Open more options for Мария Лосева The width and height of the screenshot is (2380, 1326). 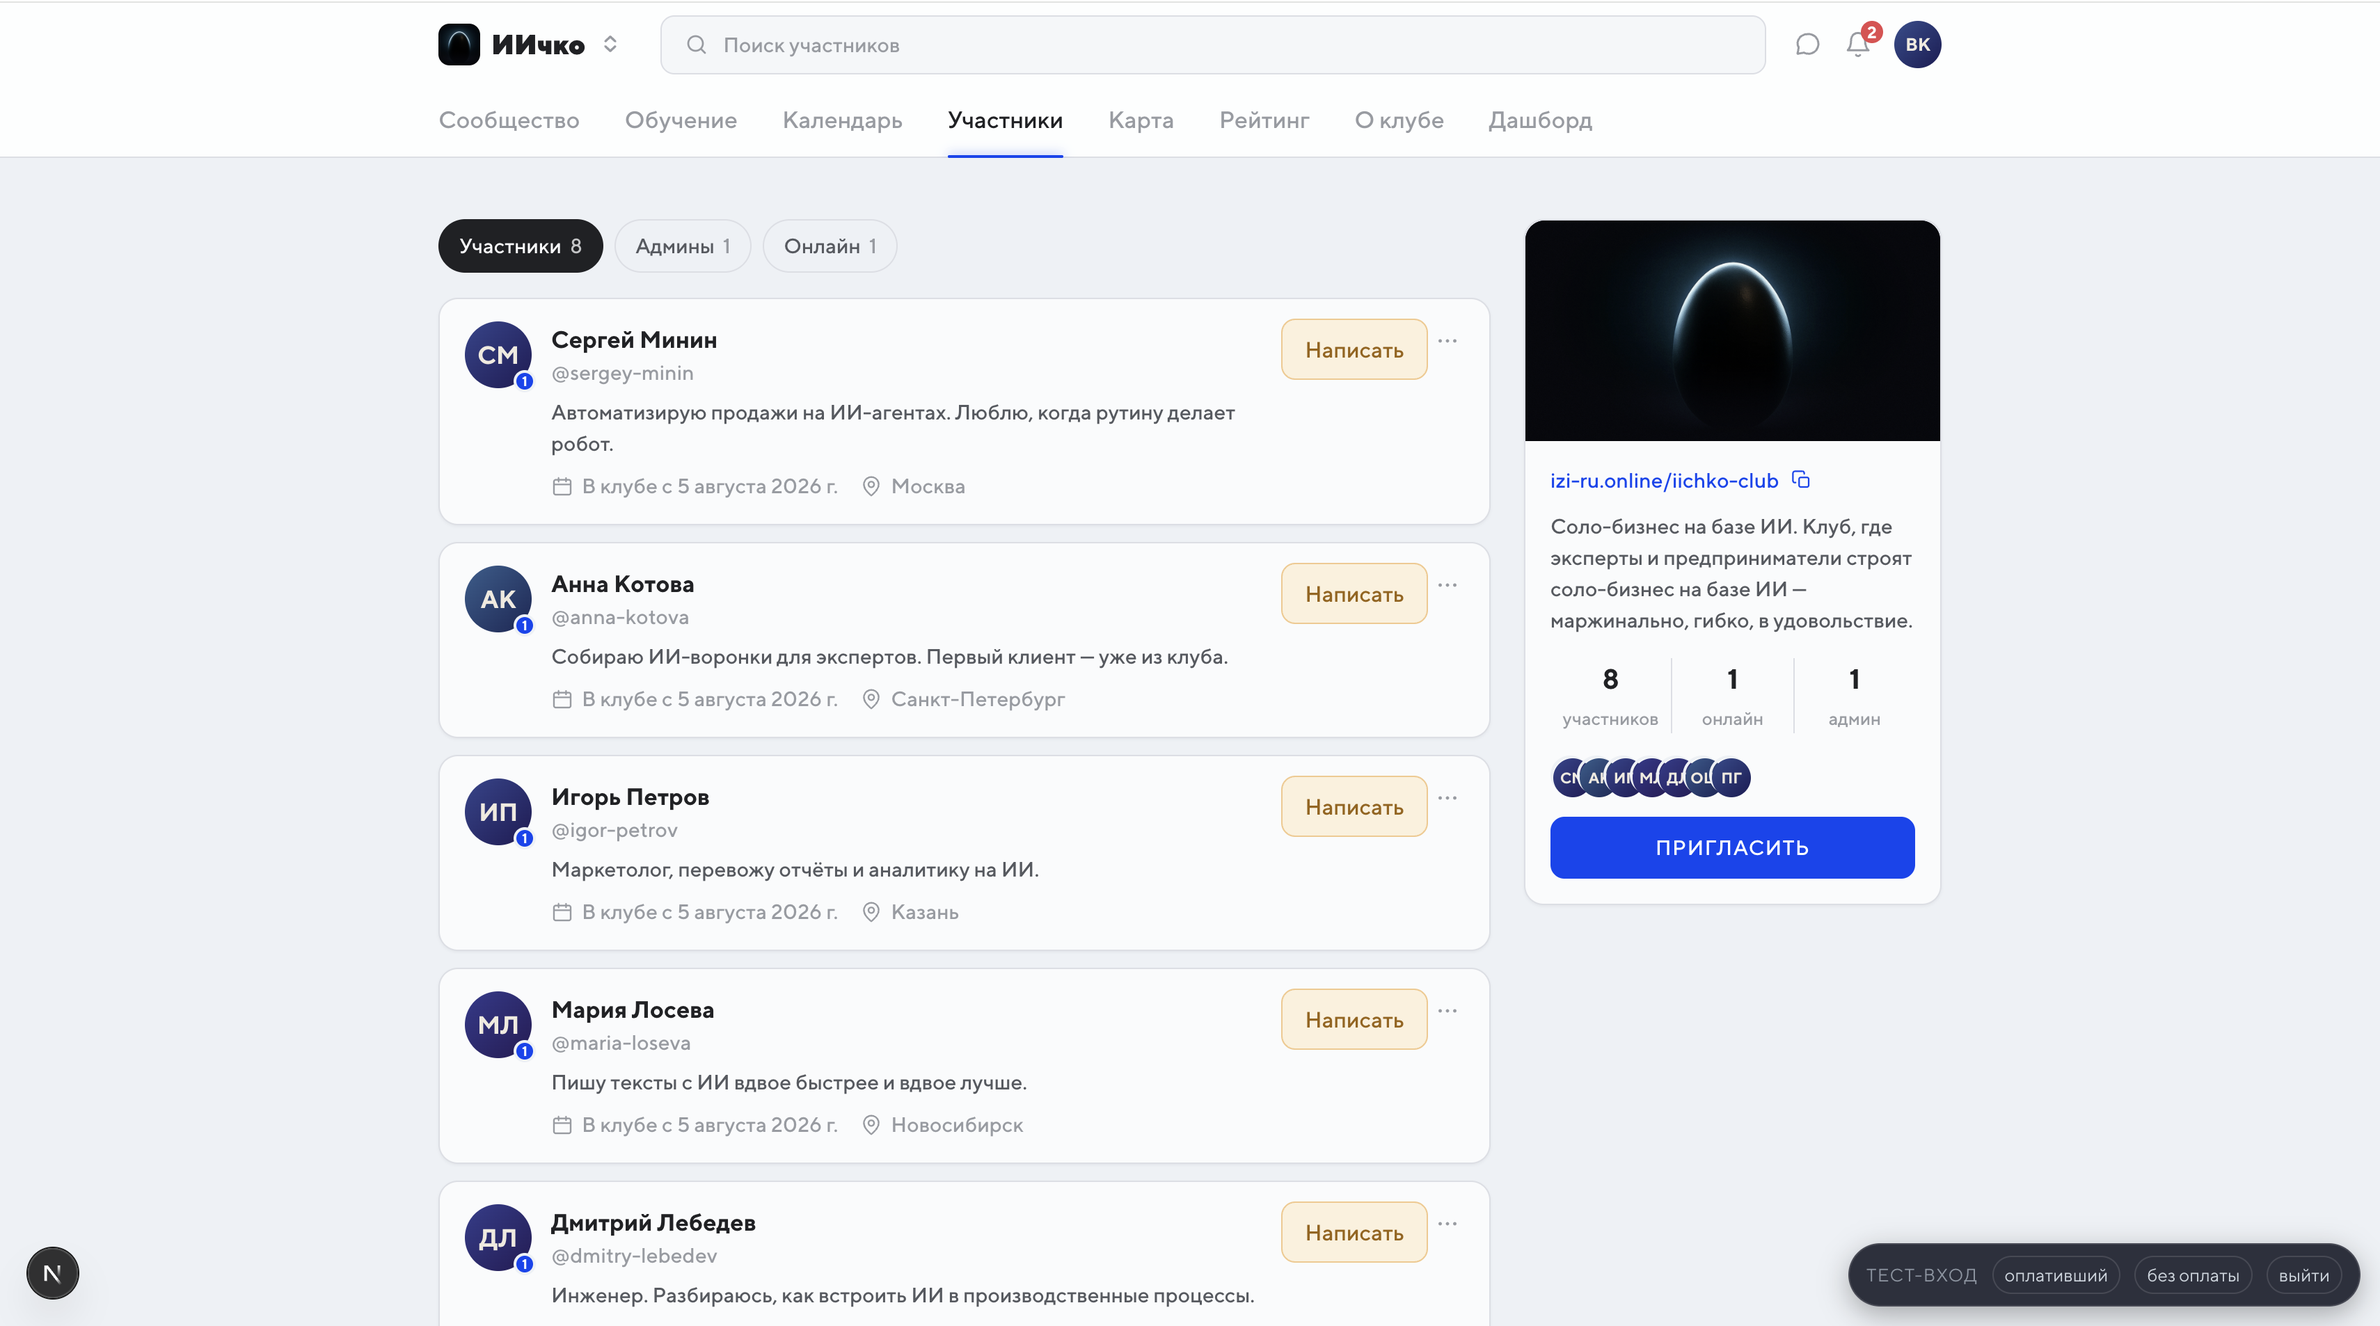[x=1447, y=1011]
